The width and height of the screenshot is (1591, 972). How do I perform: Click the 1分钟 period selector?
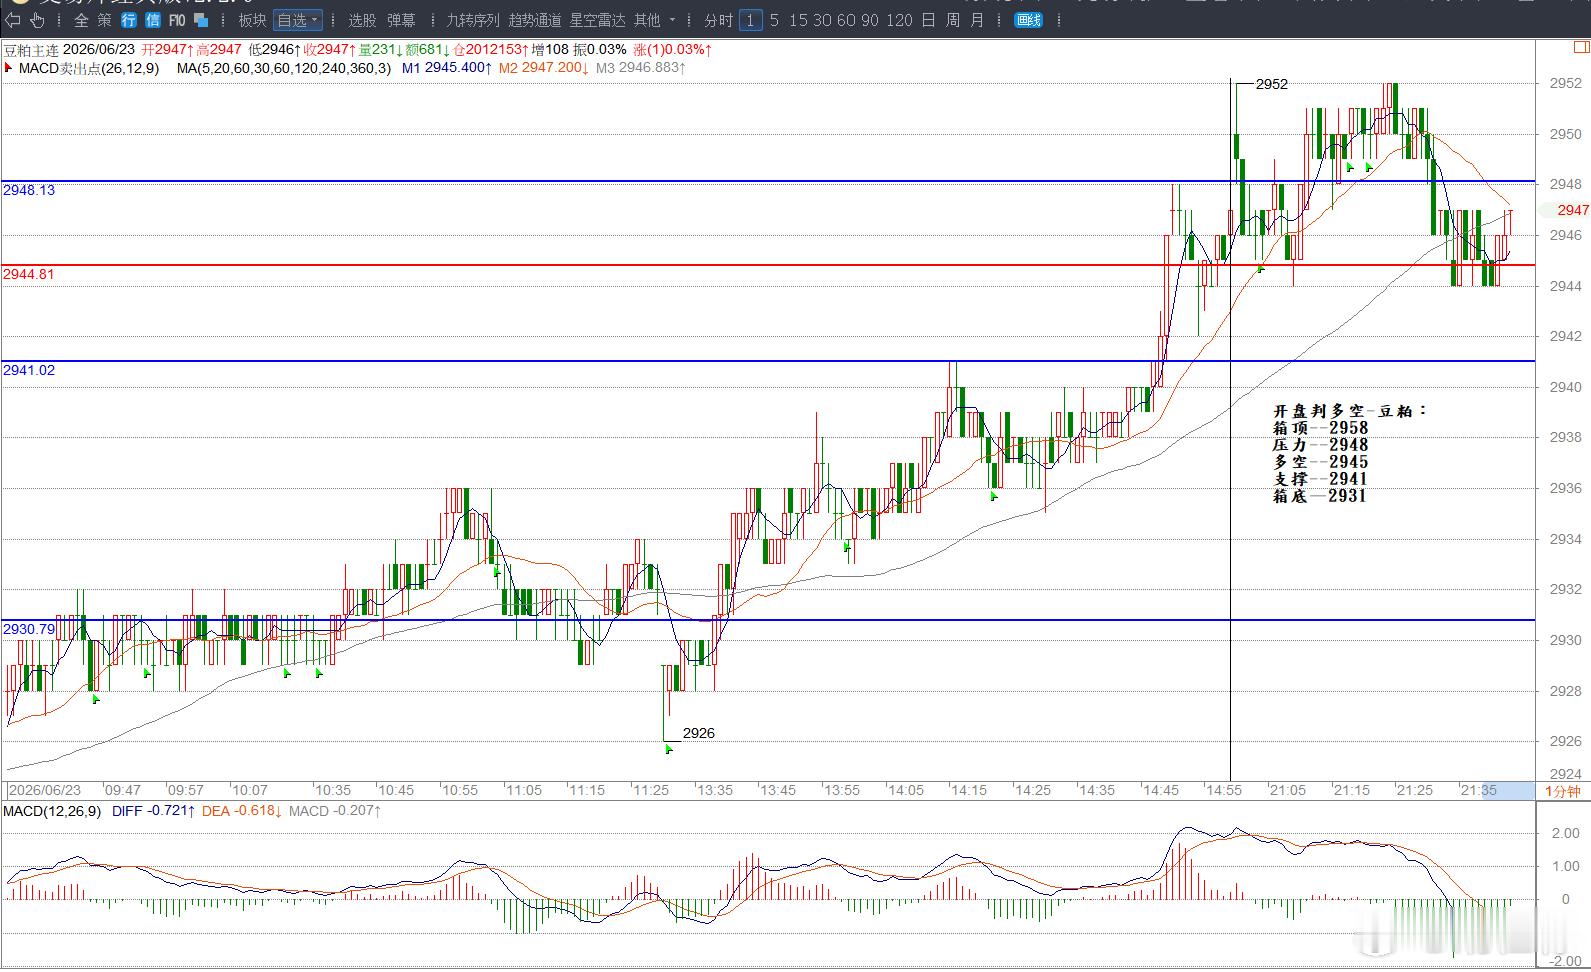1562,791
